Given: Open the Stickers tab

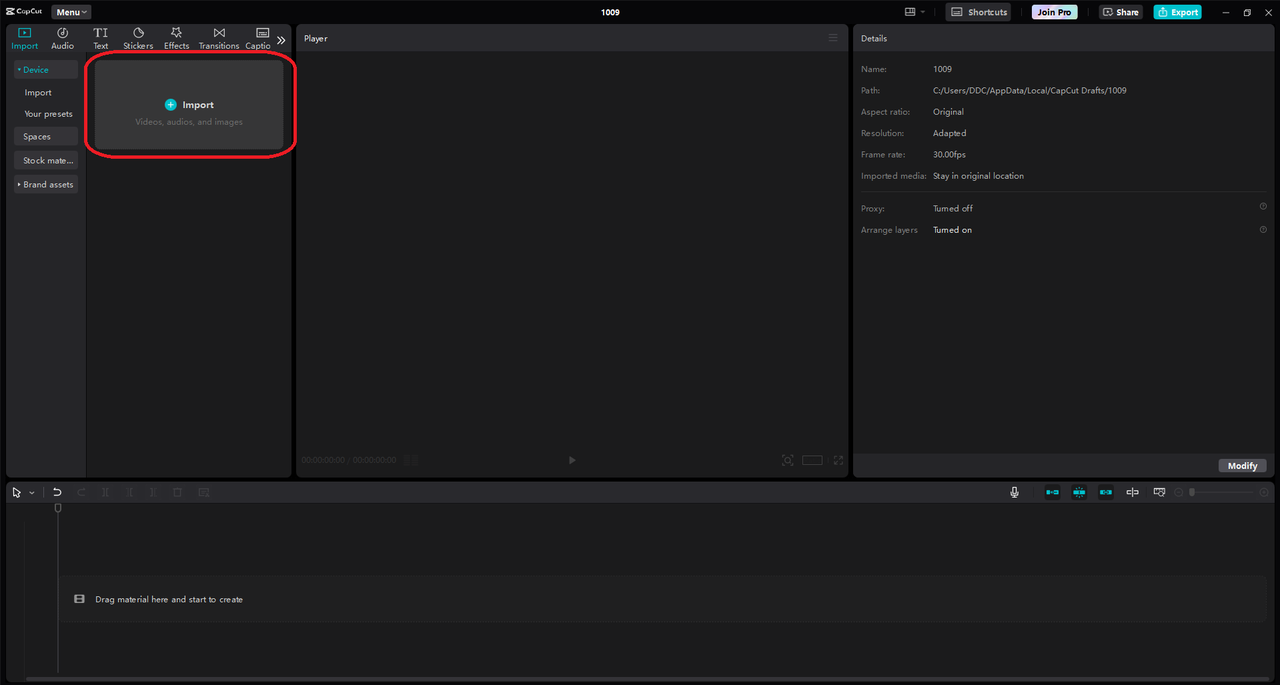Looking at the screenshot, I should [138, 39].
